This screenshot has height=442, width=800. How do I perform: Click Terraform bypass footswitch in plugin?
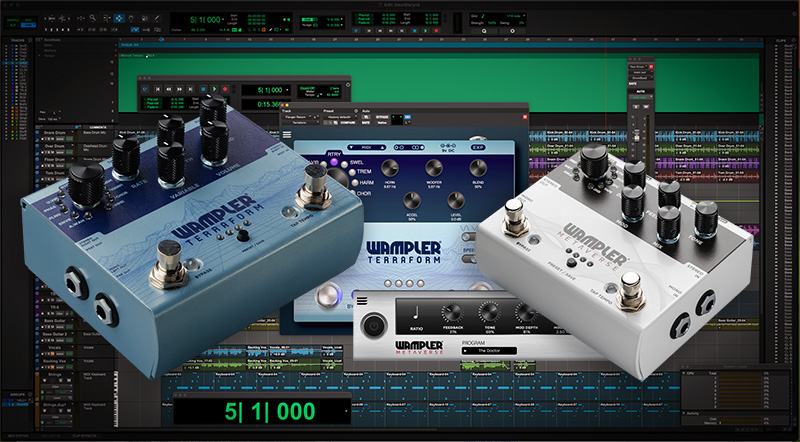328,295
